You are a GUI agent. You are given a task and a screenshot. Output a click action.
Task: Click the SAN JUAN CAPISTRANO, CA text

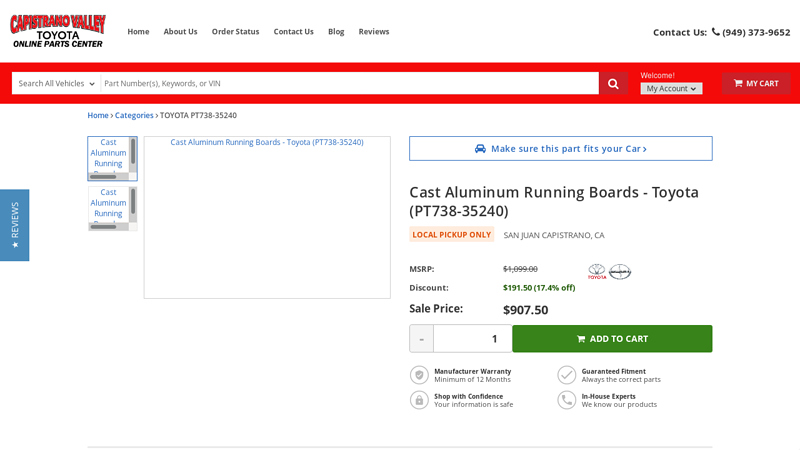554,235
